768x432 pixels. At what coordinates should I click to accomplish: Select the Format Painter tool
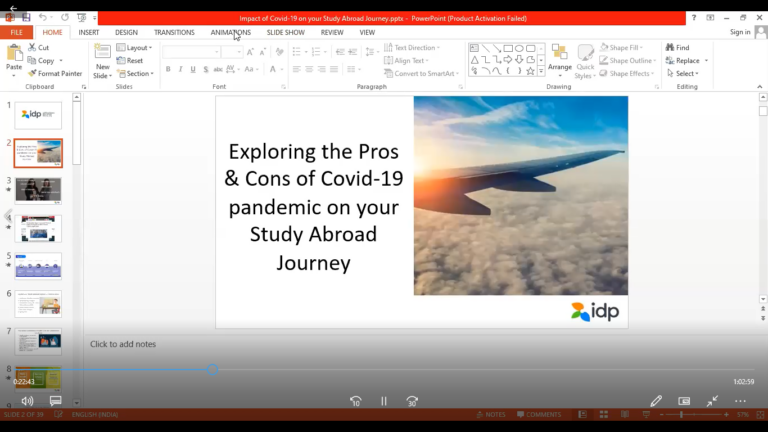pos(55,73)
